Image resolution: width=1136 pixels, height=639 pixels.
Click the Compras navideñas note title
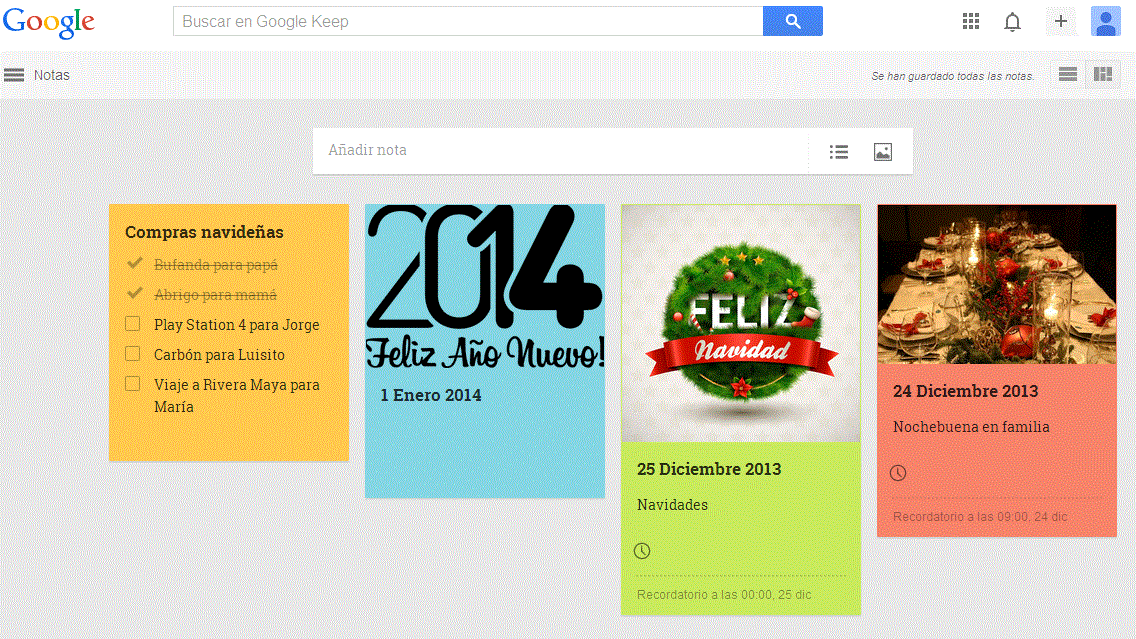pyautogui.click(x=204, y=232)
